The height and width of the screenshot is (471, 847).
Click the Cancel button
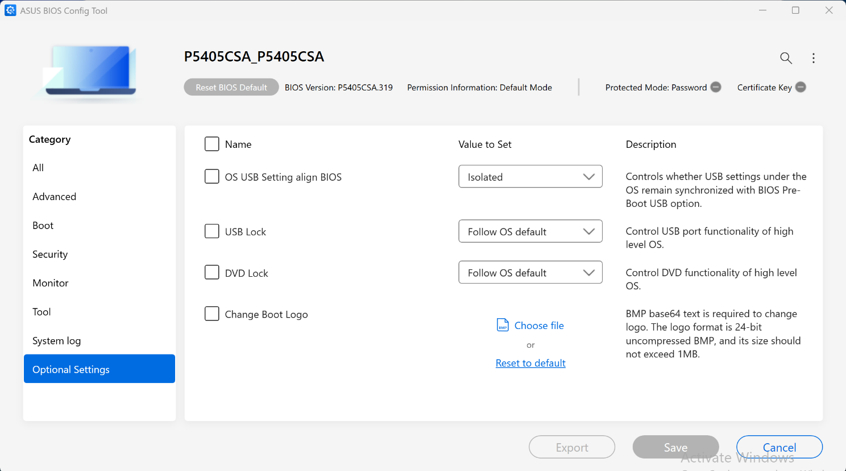(779, 447)
